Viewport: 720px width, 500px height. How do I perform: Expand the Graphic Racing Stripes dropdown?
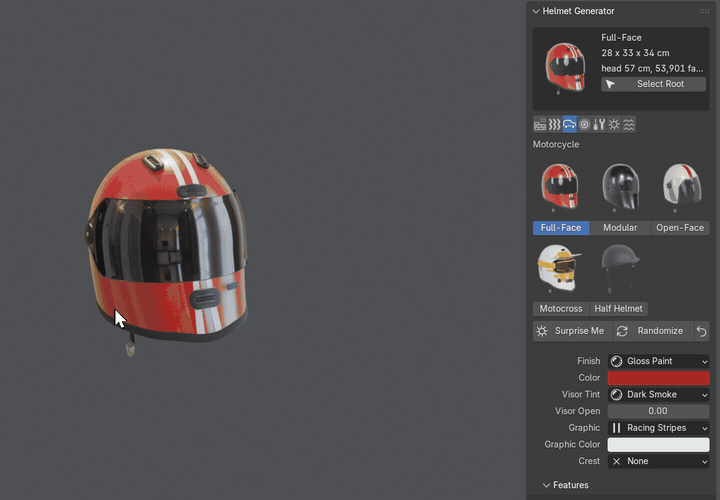click(658, 428)
